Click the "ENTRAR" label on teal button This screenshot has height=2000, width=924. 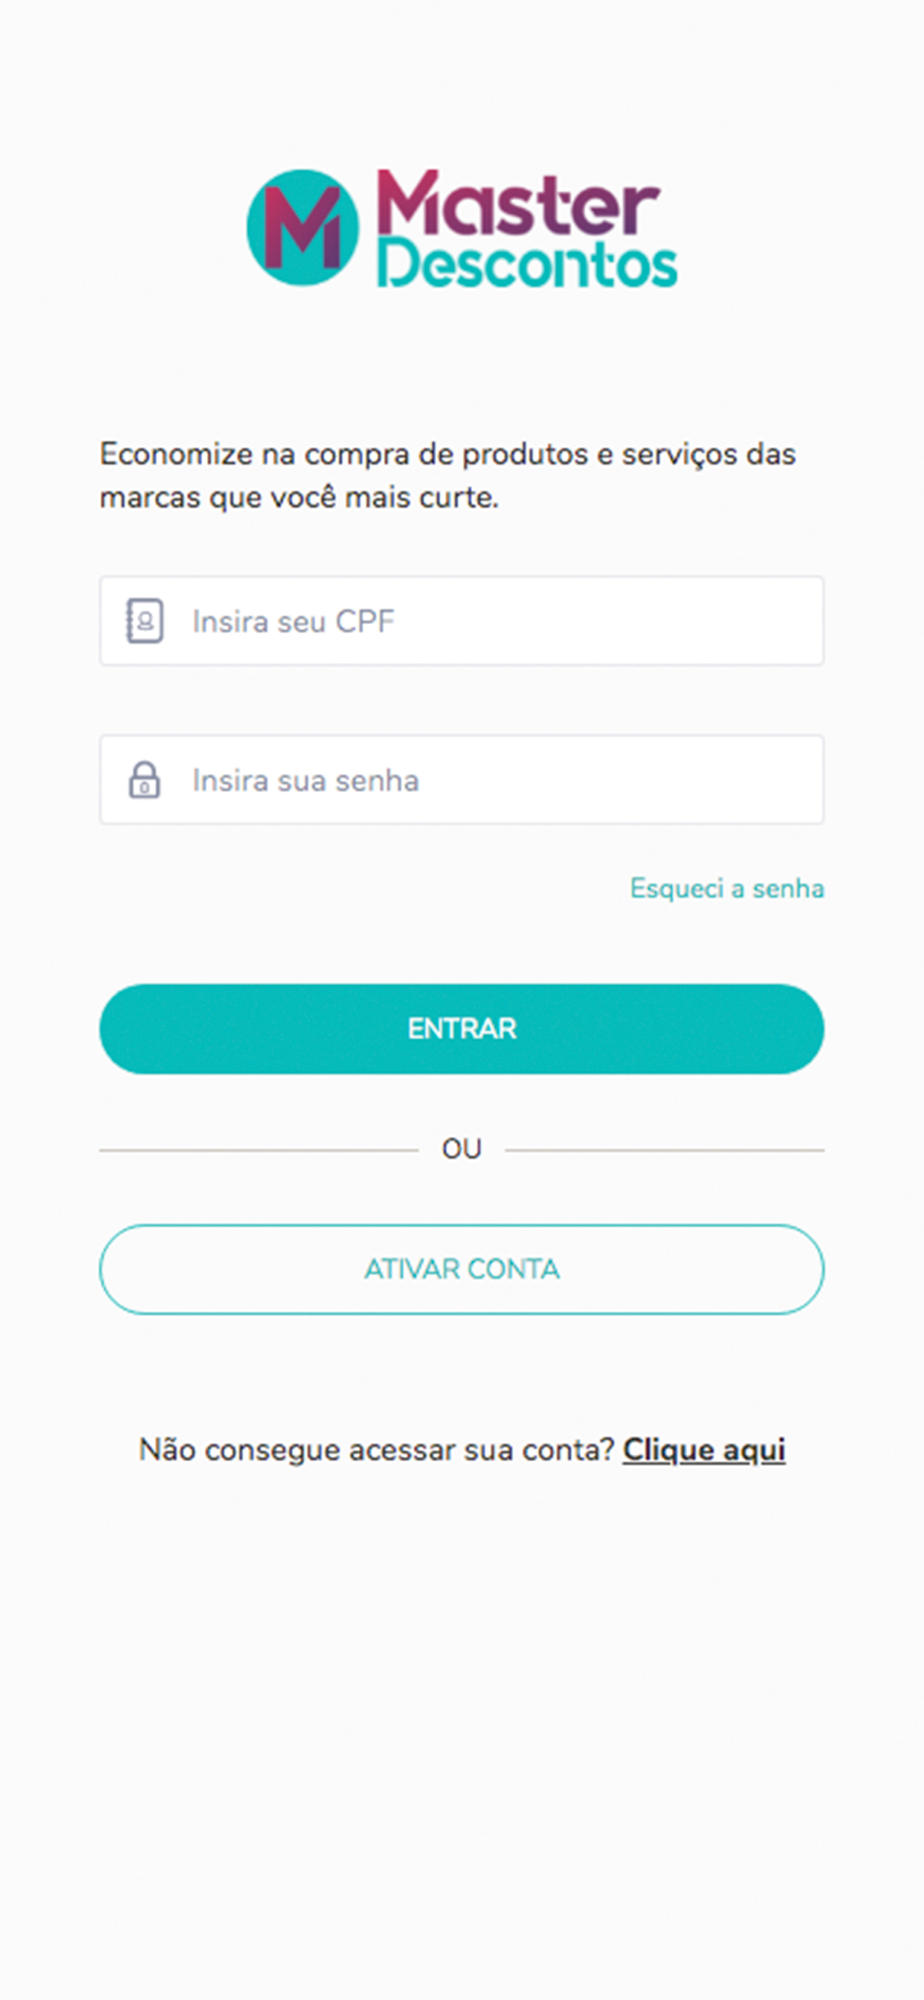point(462,1029)
